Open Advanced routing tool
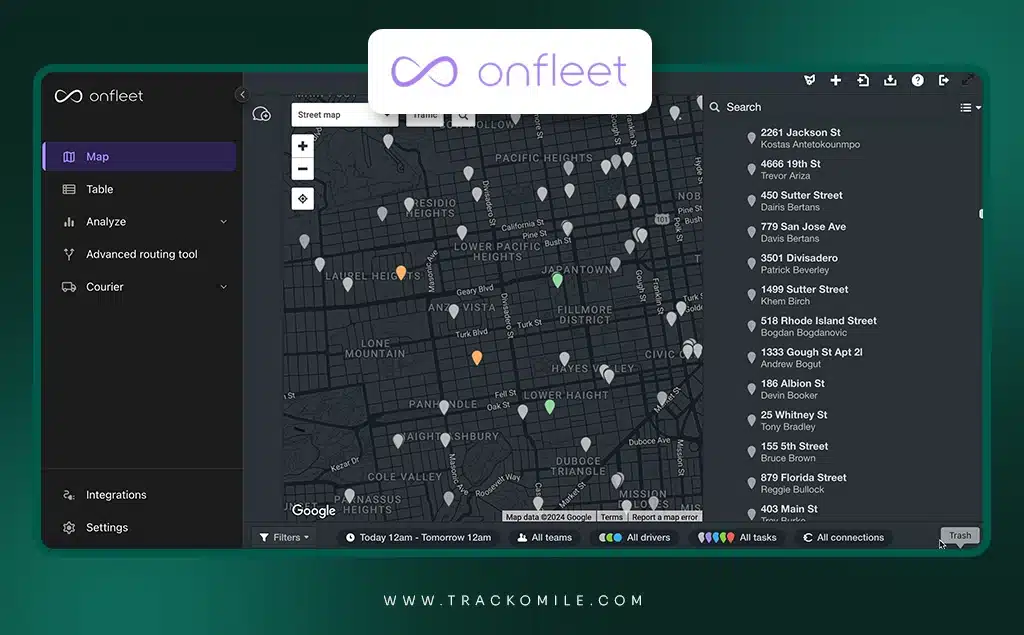1024x635 pixels. (x=142, y=254)
